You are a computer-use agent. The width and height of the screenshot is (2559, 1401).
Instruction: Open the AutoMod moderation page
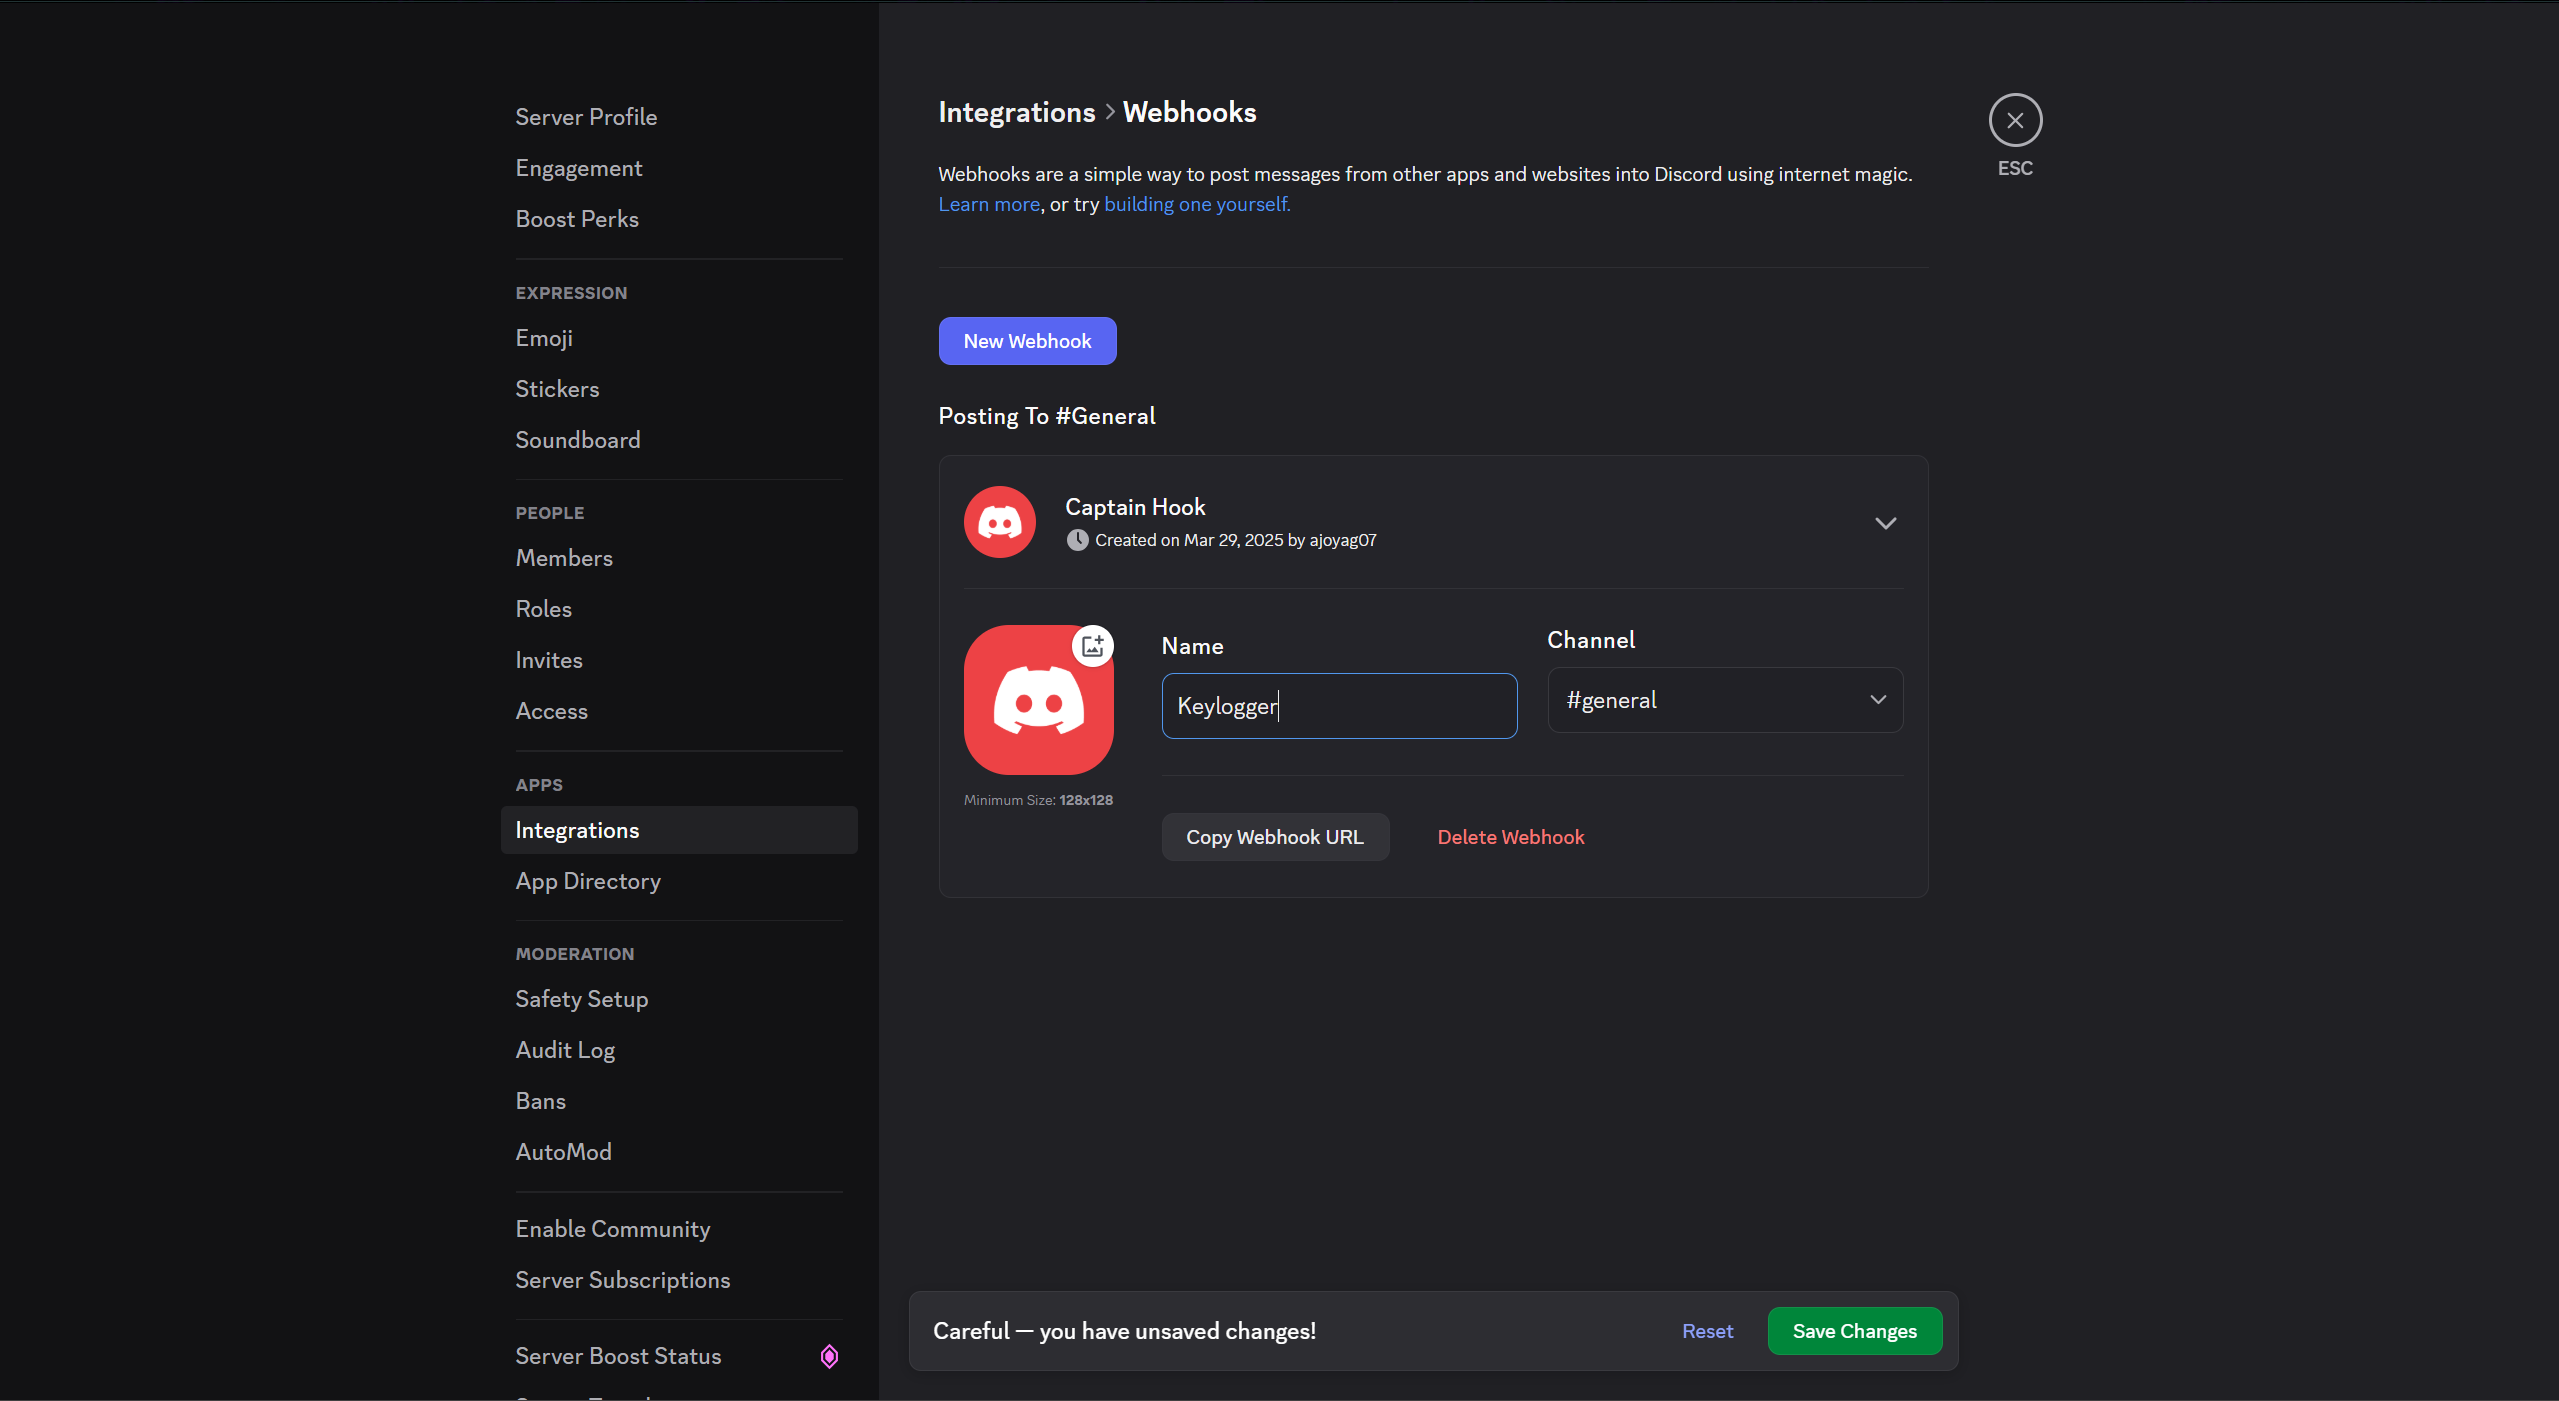[x=563, y=1152]
